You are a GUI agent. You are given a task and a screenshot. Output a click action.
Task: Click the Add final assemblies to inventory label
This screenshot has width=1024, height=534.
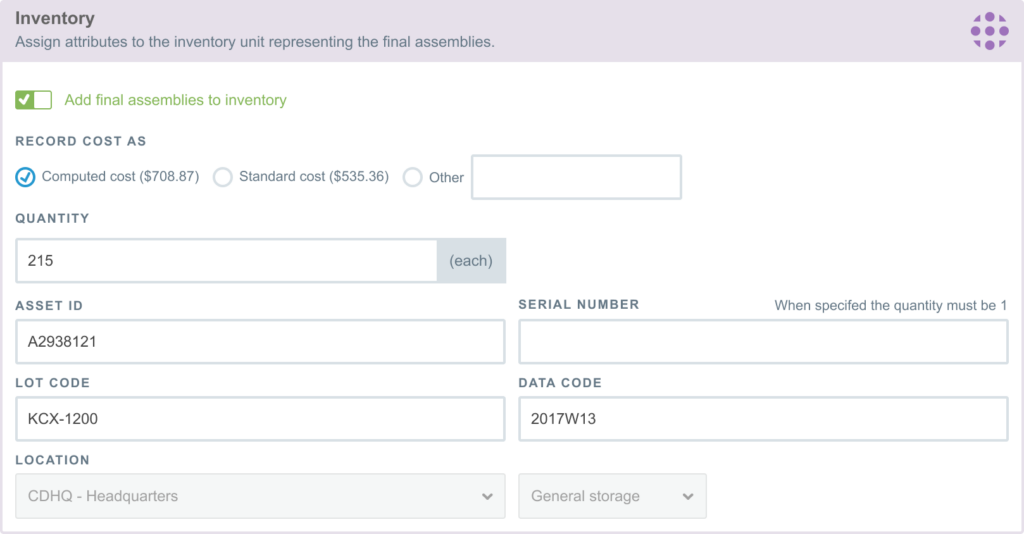(175, 100)
